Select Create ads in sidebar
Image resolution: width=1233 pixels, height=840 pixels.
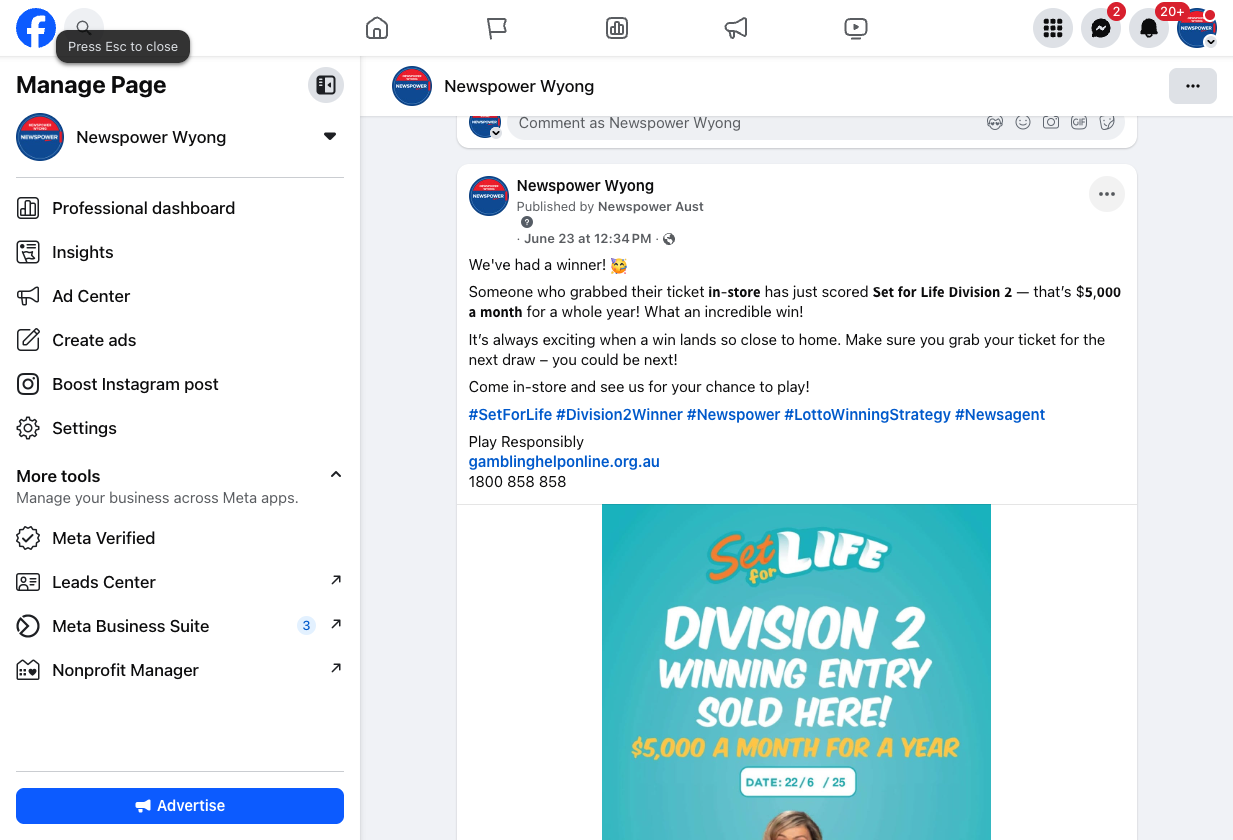click(x=180, y=340)
